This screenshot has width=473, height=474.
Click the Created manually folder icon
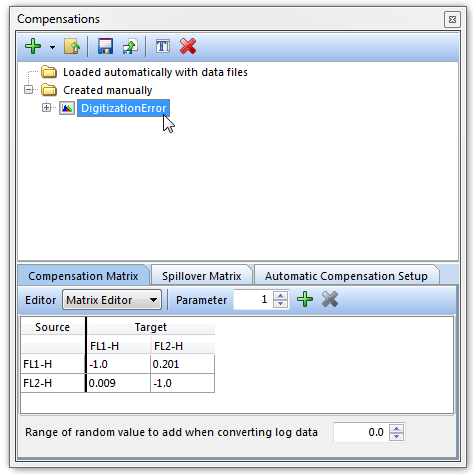[49, 90]
